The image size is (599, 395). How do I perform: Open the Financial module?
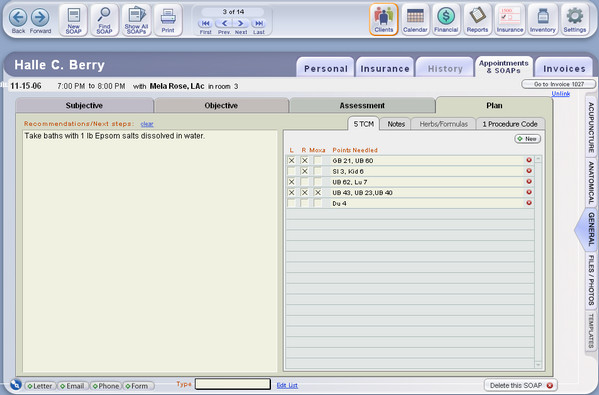[446, 19]
